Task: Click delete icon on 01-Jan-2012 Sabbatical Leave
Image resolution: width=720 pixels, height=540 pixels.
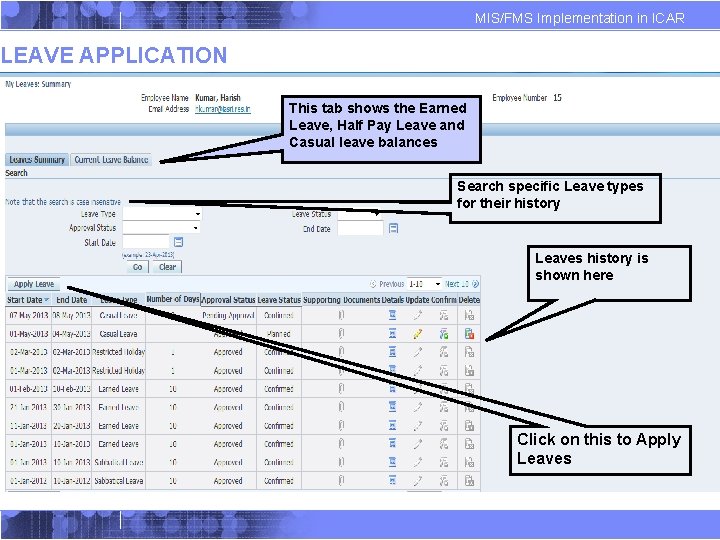Action: click(469, 480)
